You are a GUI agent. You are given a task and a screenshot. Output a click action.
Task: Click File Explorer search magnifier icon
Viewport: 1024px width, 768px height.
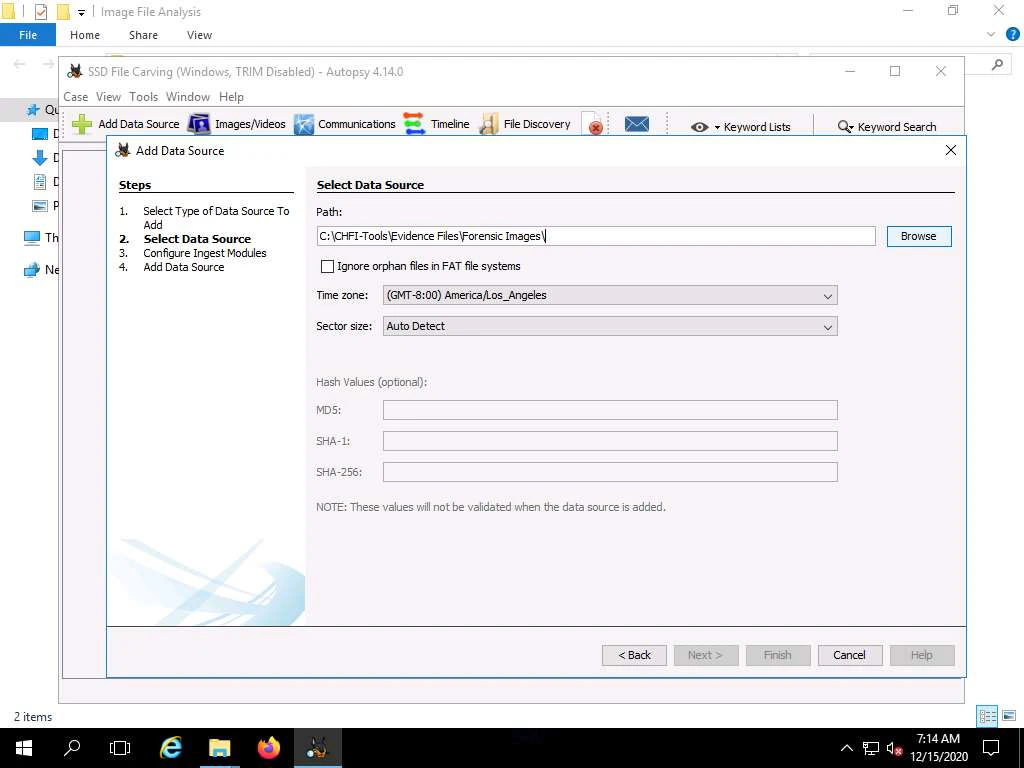[x=997, y=64]
